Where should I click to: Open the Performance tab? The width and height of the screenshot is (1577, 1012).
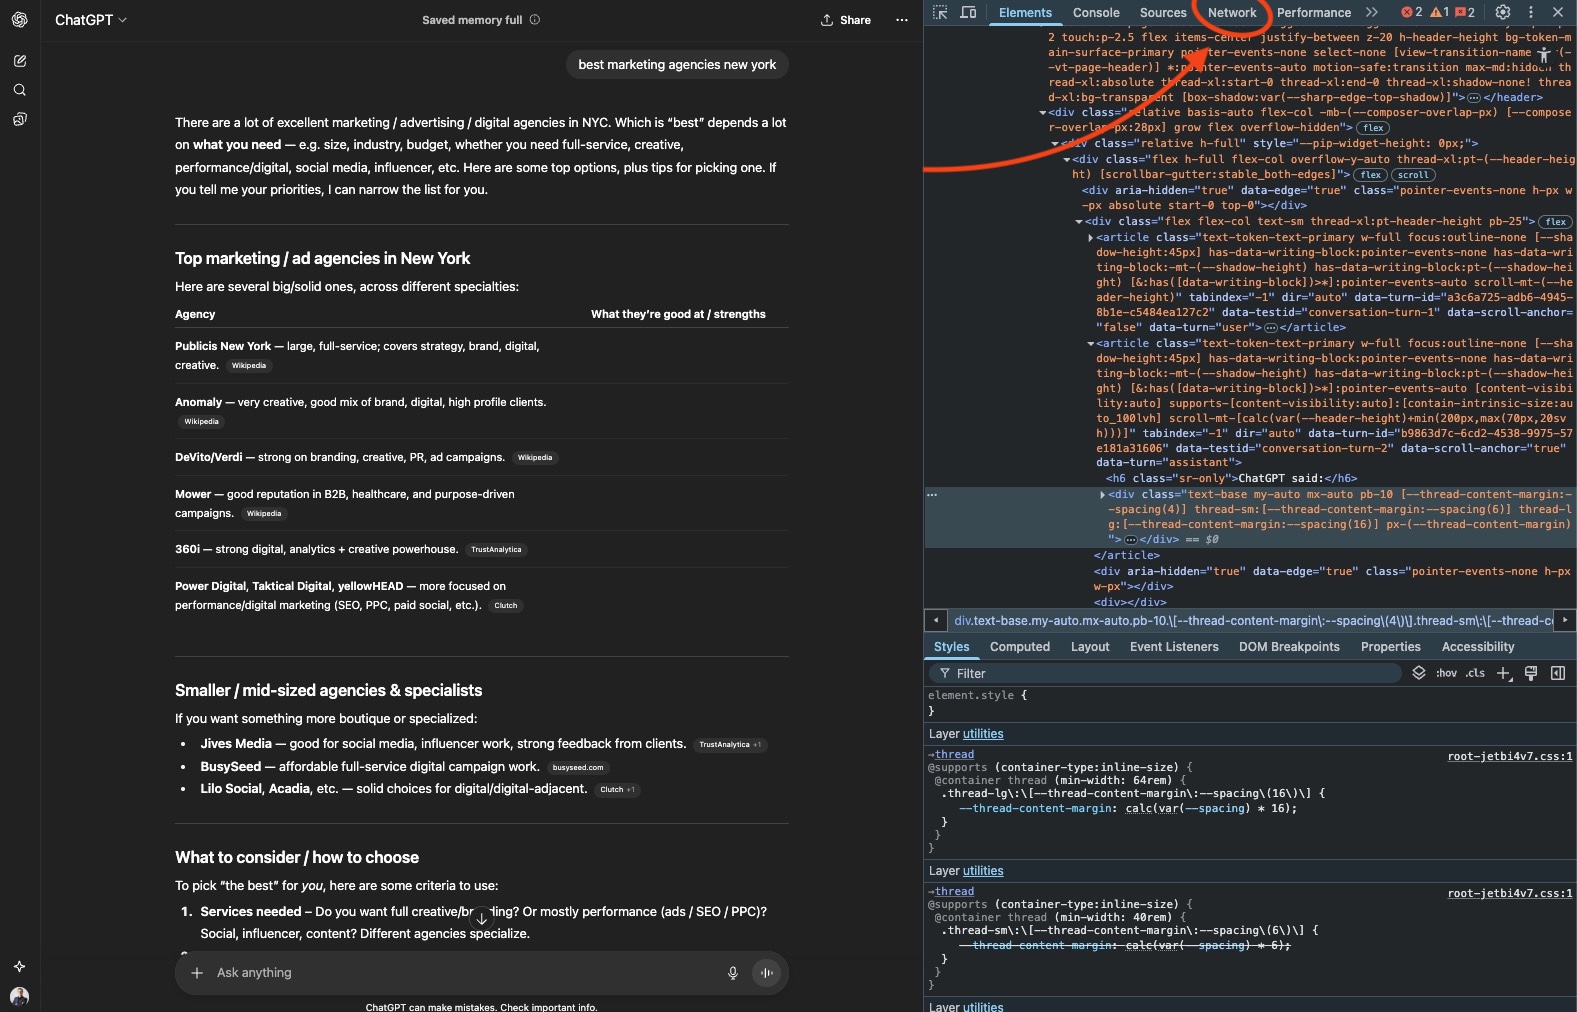pyautogui.click(x=1314, y=13)
